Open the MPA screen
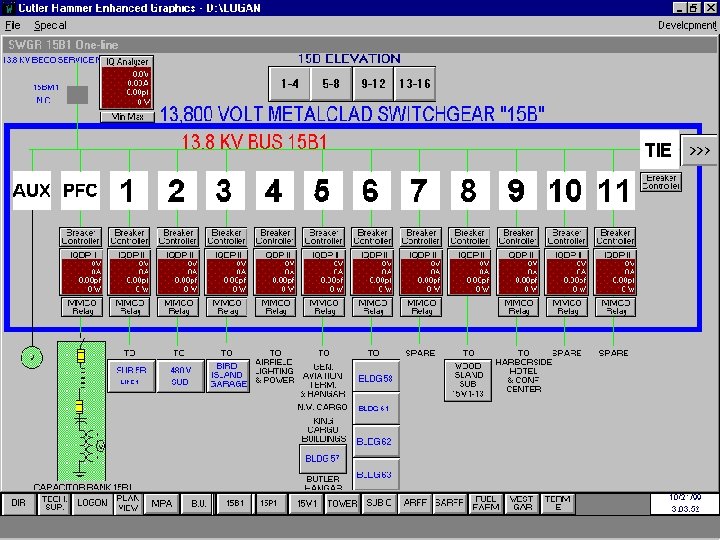Viewport: 720px width, 540px height. coord(162,504)
